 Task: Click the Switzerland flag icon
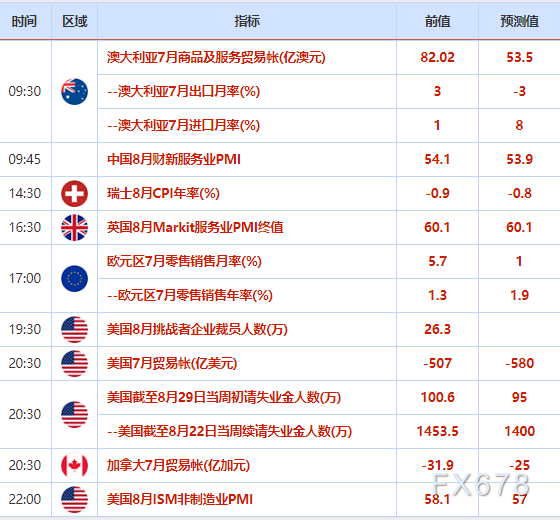pyautogui.click(x=74, y=194)
